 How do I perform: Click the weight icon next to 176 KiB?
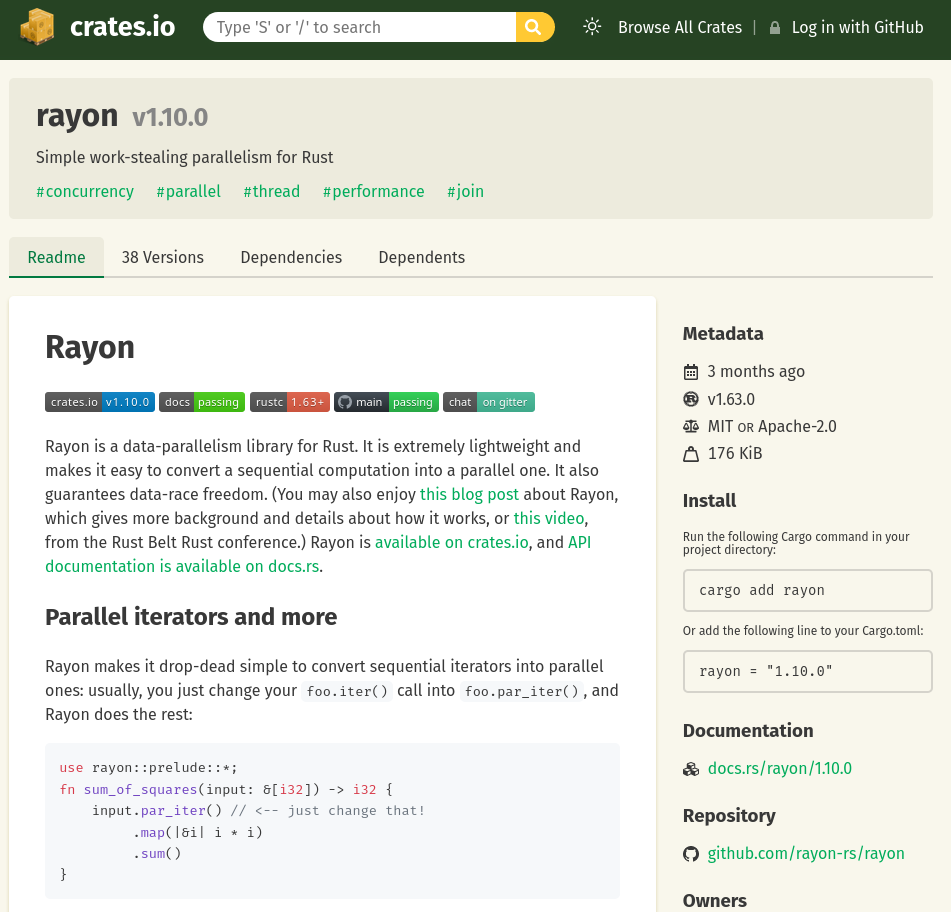click(x=691, y=454)
